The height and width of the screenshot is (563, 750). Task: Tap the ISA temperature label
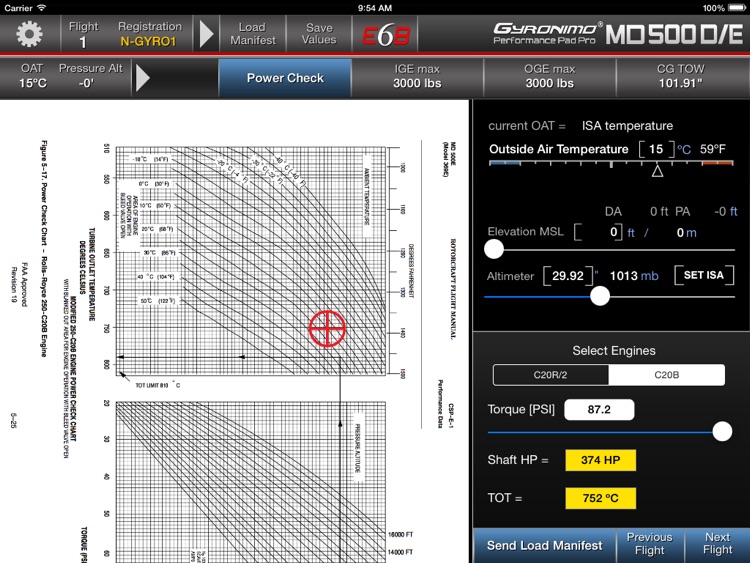[x=627, y=126]
